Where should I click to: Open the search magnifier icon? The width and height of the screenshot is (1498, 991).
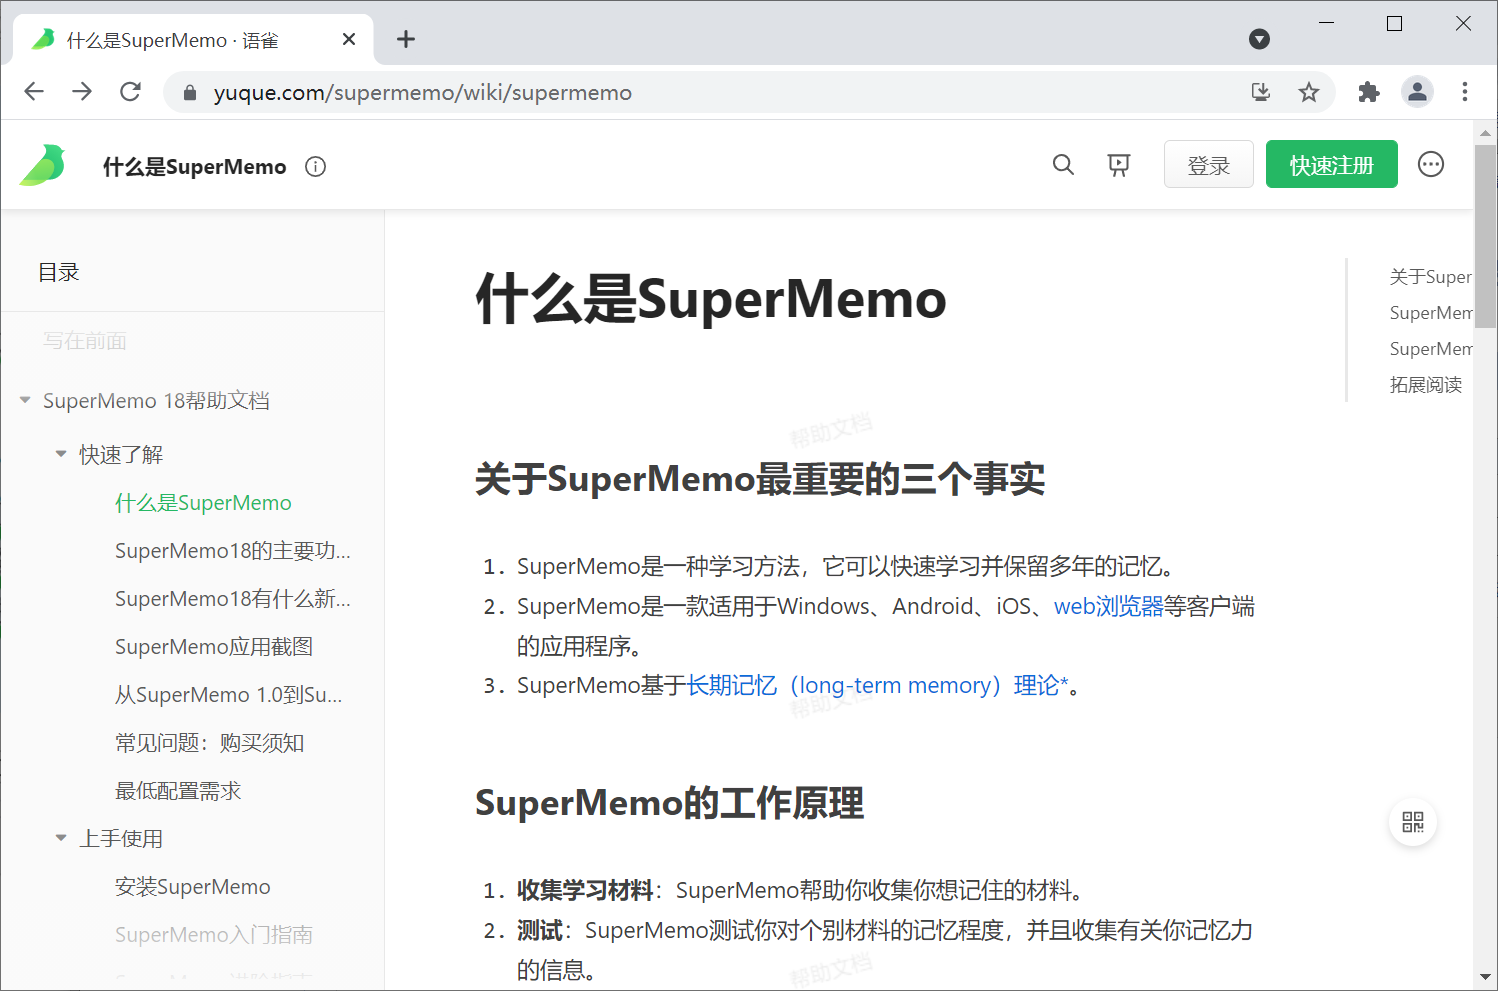1063,165
